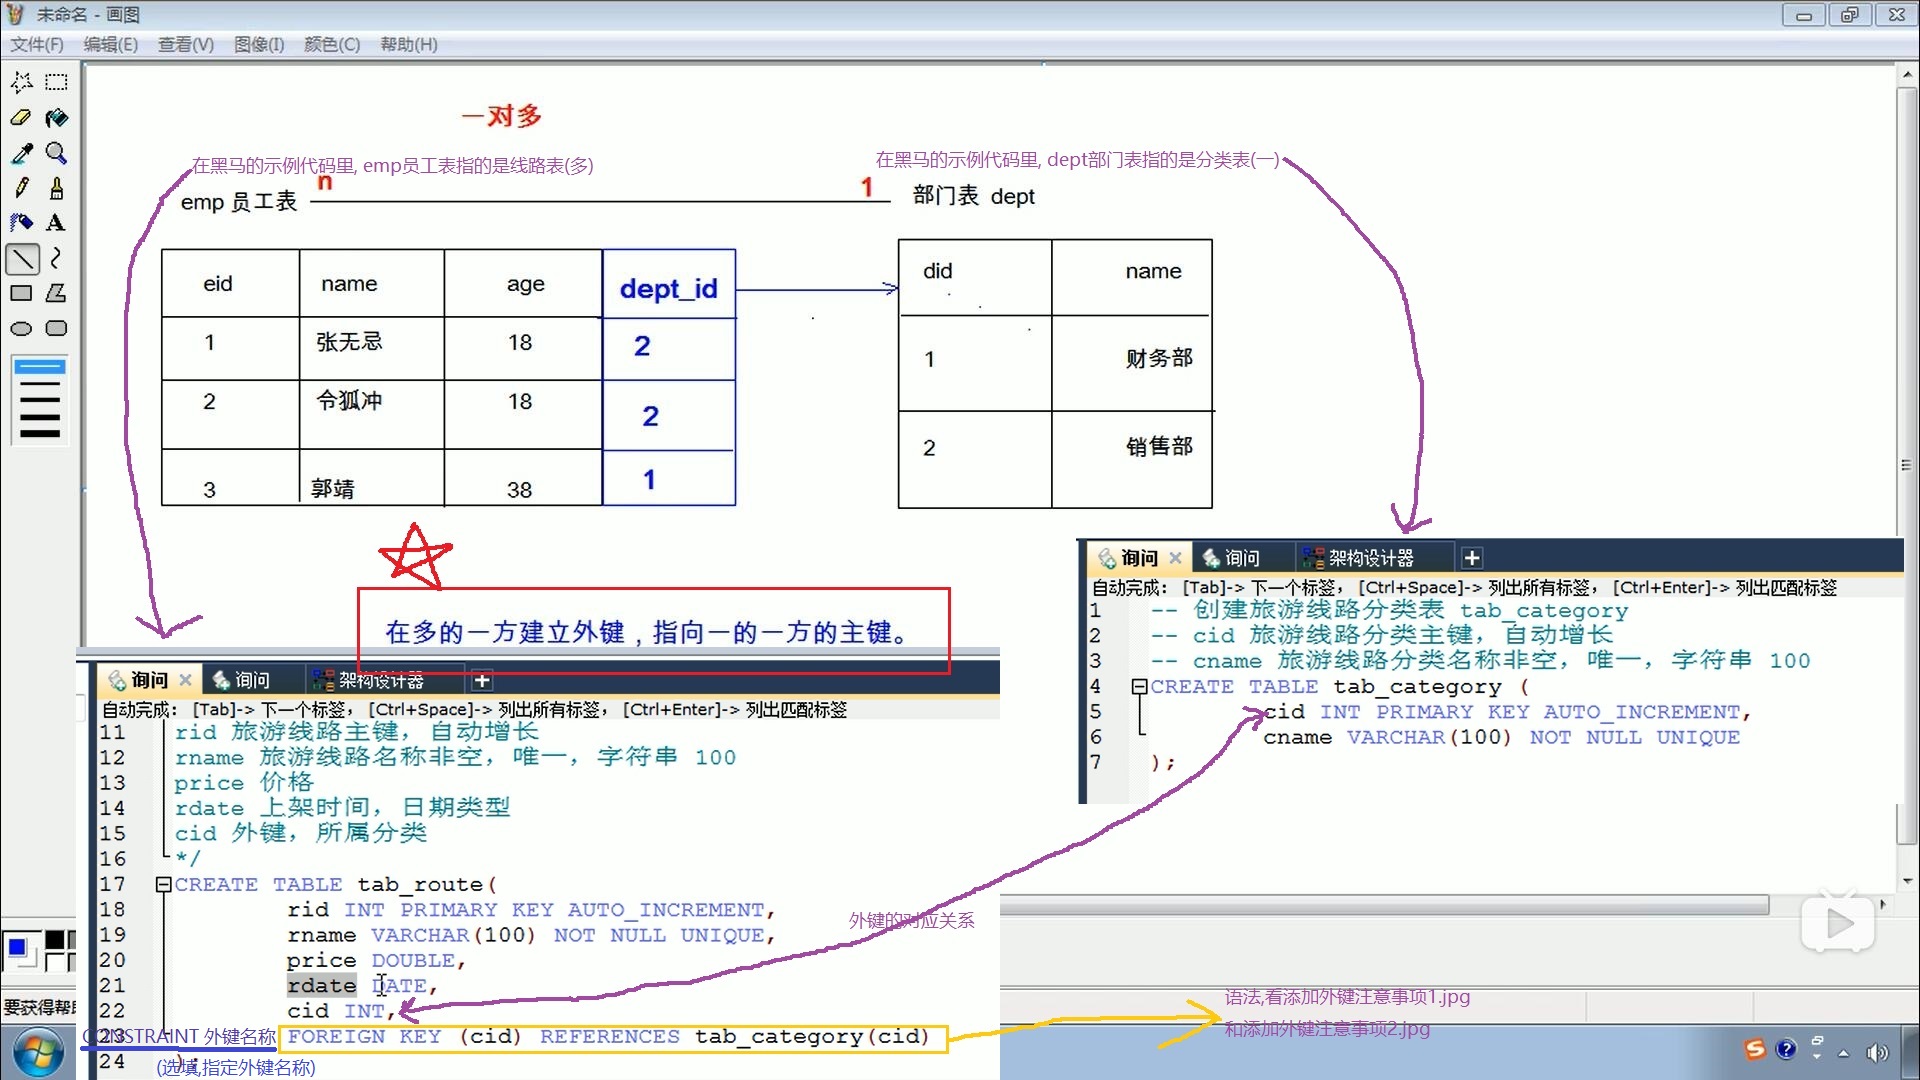Close the 询问 tab in the right editor
Screen dimensions: 1920x1080
1175,558
